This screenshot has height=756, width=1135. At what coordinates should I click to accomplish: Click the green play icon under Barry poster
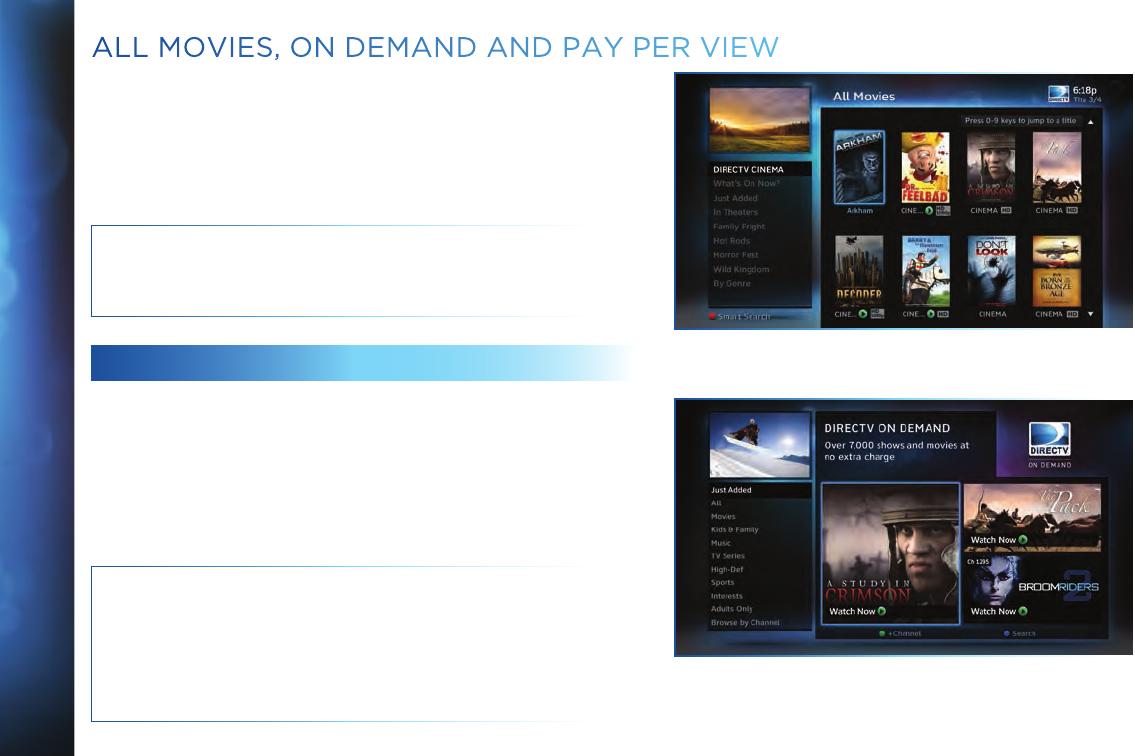tap(929, 314)
